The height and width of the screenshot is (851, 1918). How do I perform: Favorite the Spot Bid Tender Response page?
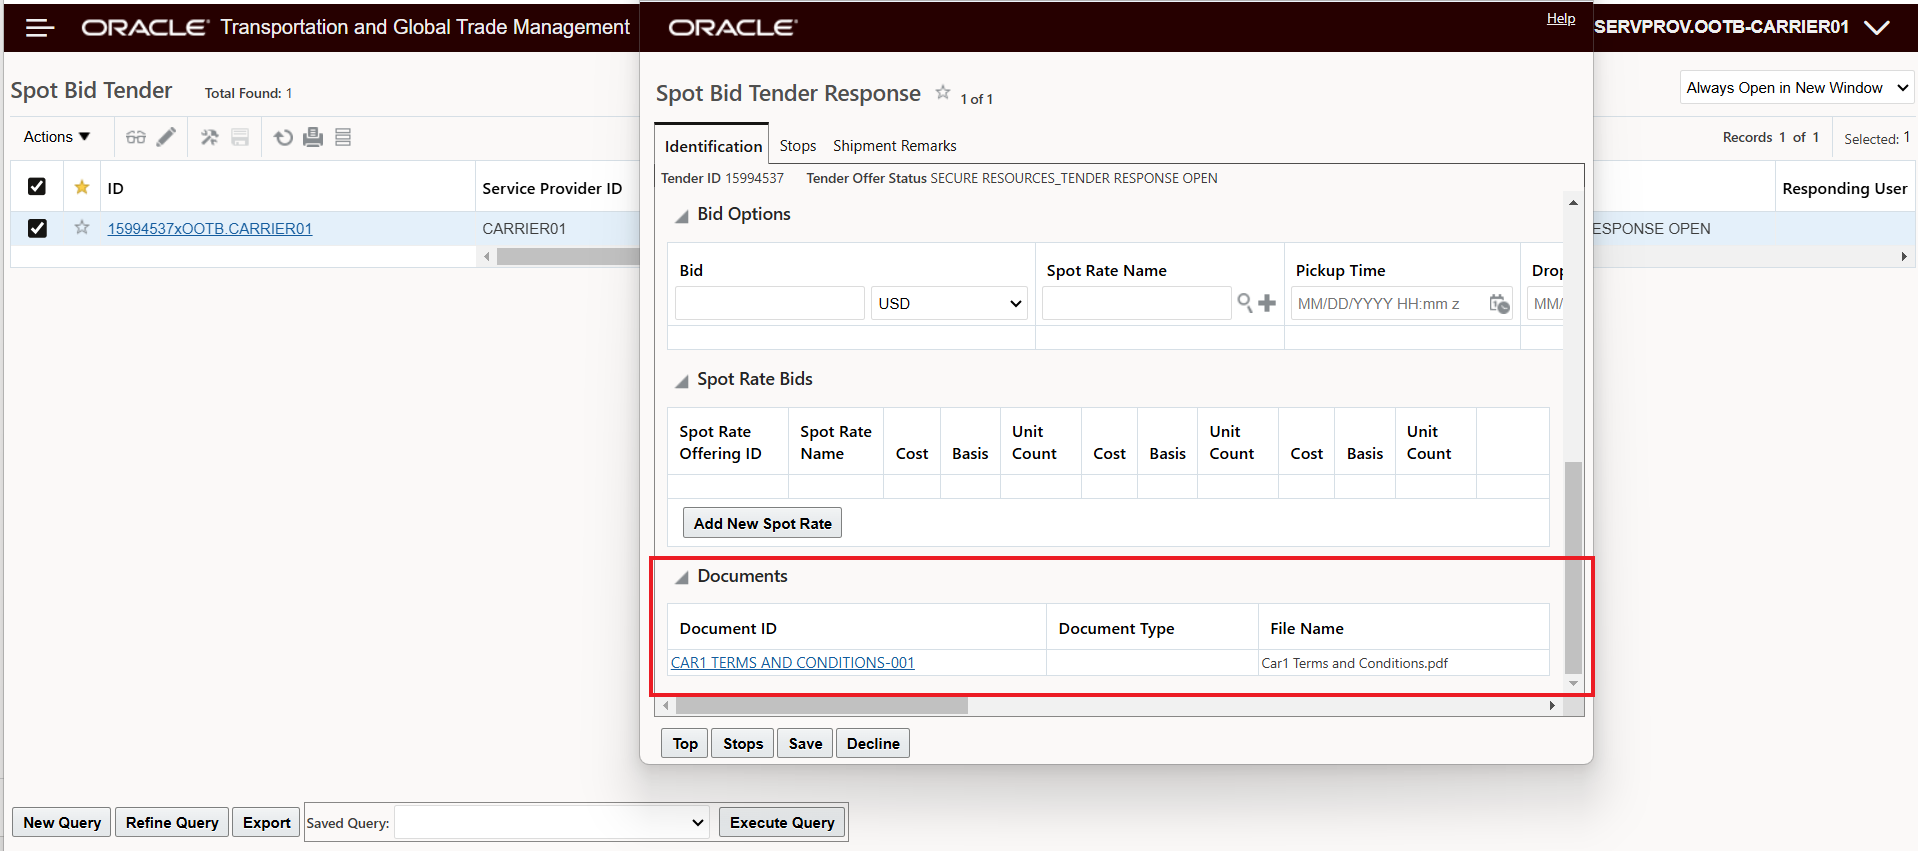click(942, 92)
